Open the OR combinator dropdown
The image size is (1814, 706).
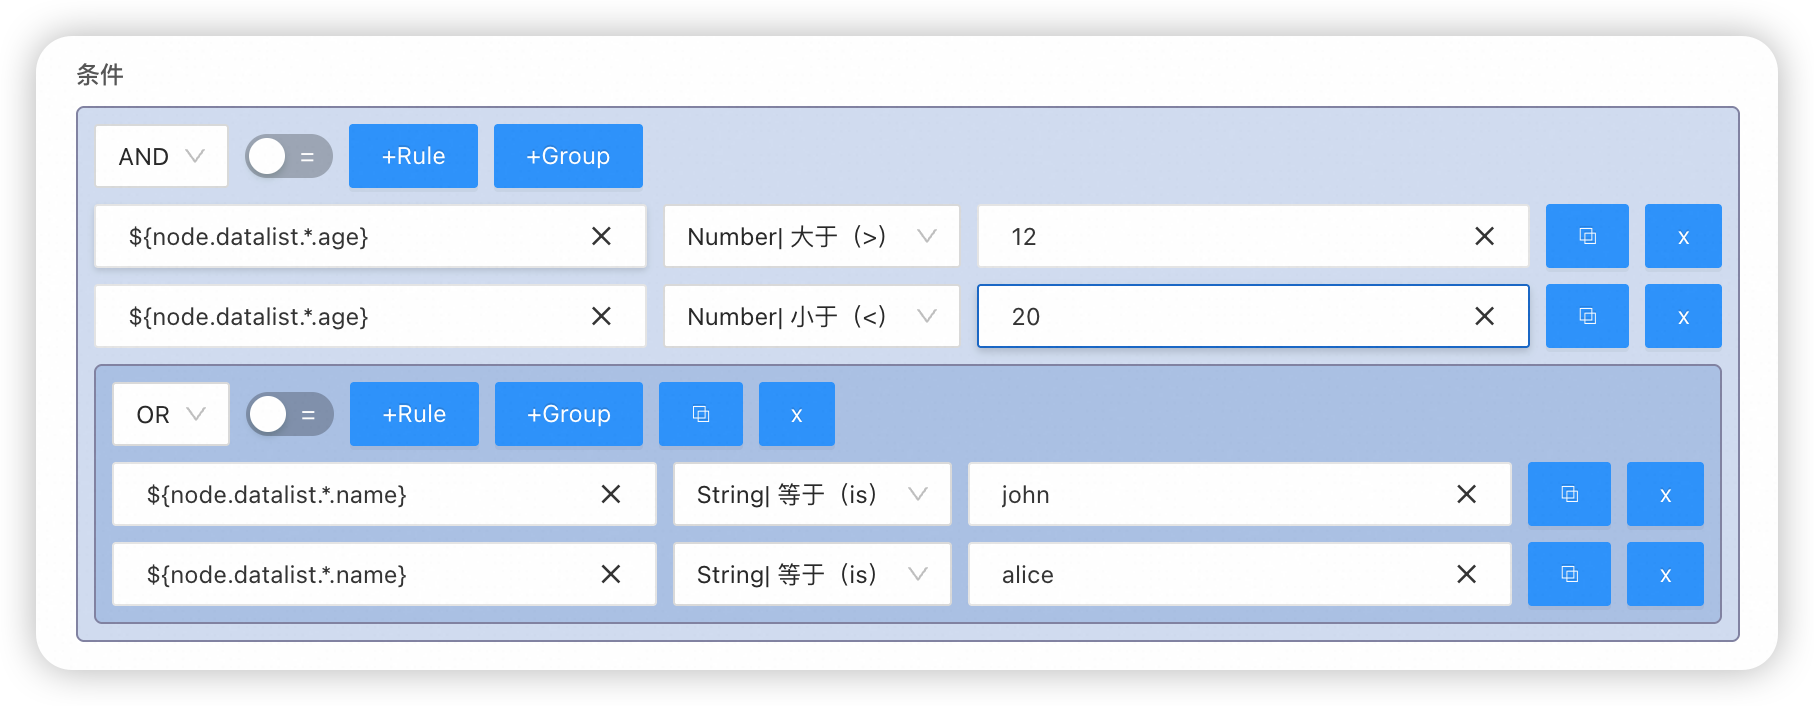pyautogui.click(x=171, y=414)
